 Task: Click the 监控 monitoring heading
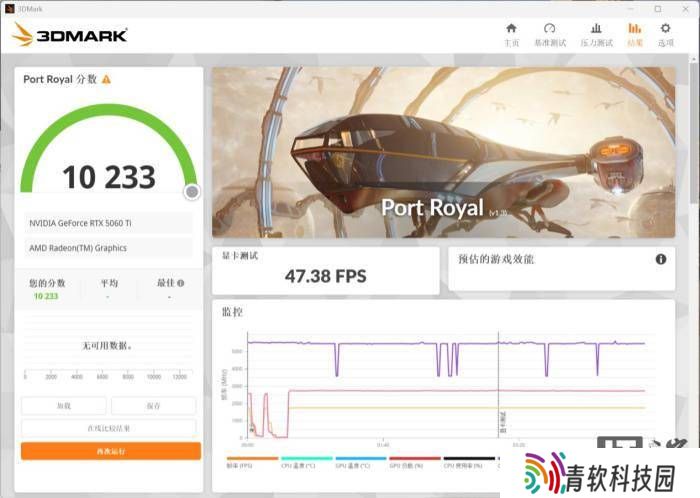(x=232, y=312)
